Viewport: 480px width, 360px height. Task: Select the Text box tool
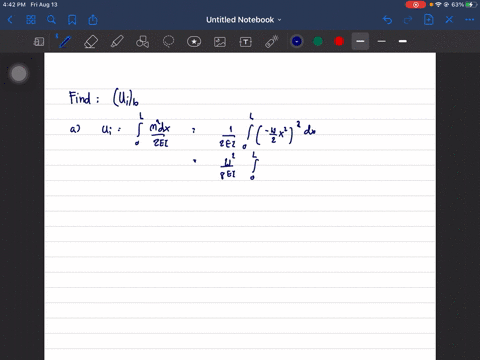pyautogui.click(x=246, y=42)
